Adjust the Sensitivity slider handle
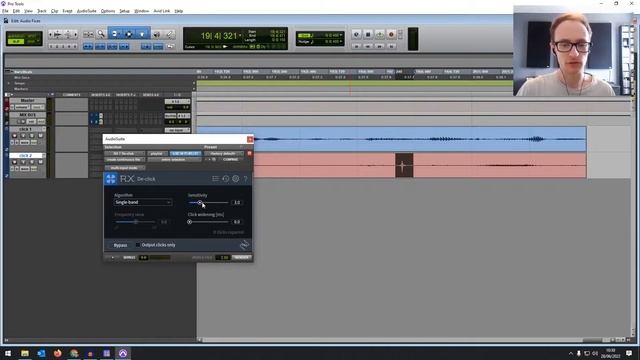The image size is (640, 360). tap(199, 202)
